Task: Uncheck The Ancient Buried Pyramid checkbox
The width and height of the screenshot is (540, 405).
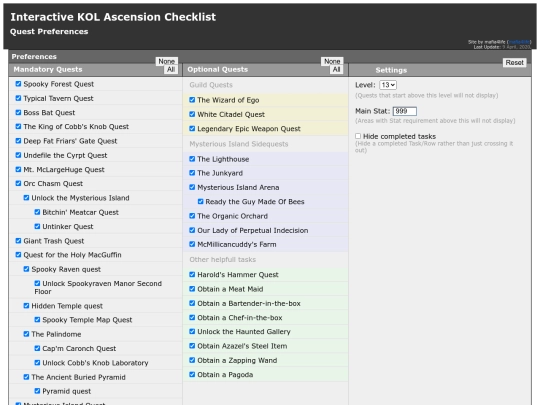Action: 26,377
